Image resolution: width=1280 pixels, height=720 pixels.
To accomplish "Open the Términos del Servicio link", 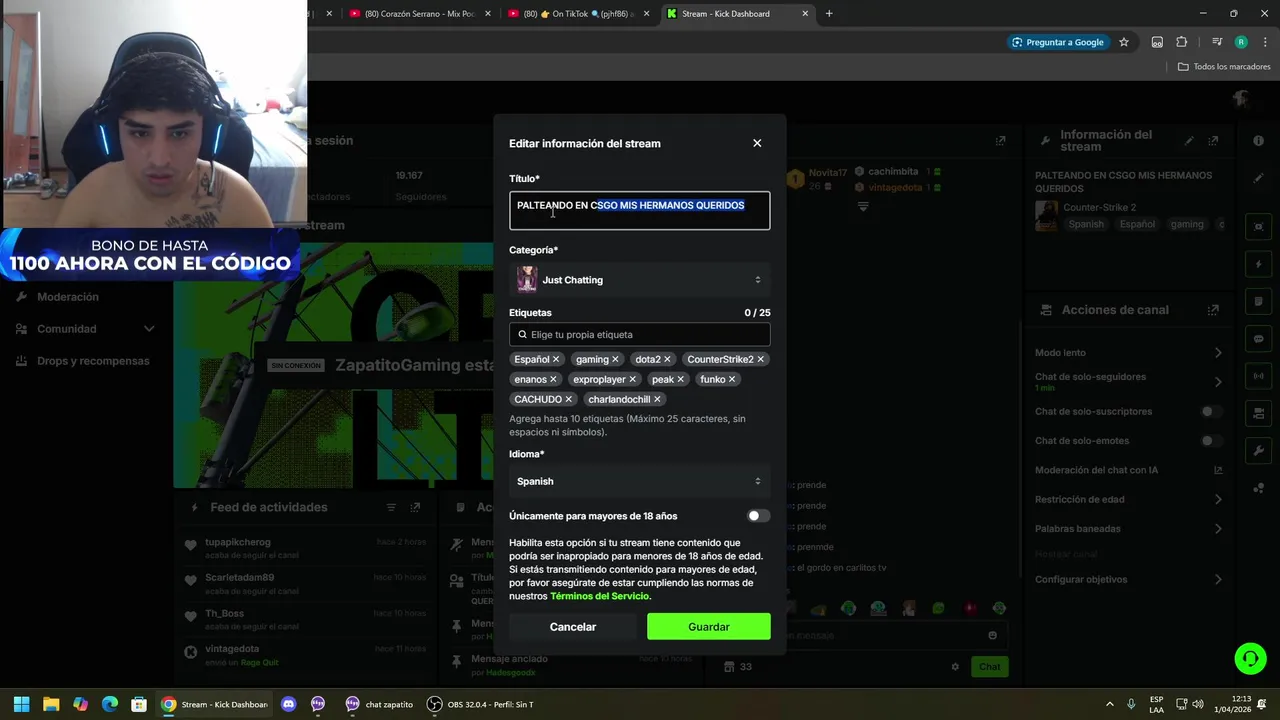I will pos(600,596).
